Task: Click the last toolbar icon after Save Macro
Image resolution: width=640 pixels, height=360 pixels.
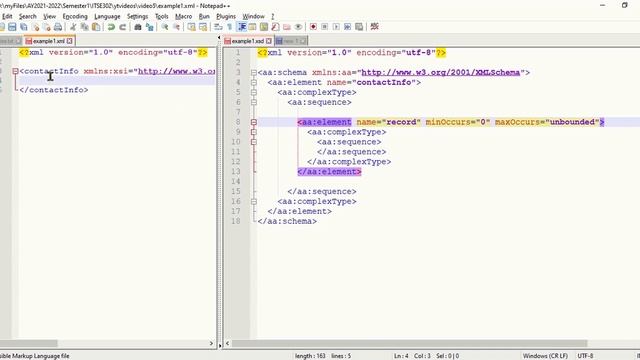Action: [374, 27]
